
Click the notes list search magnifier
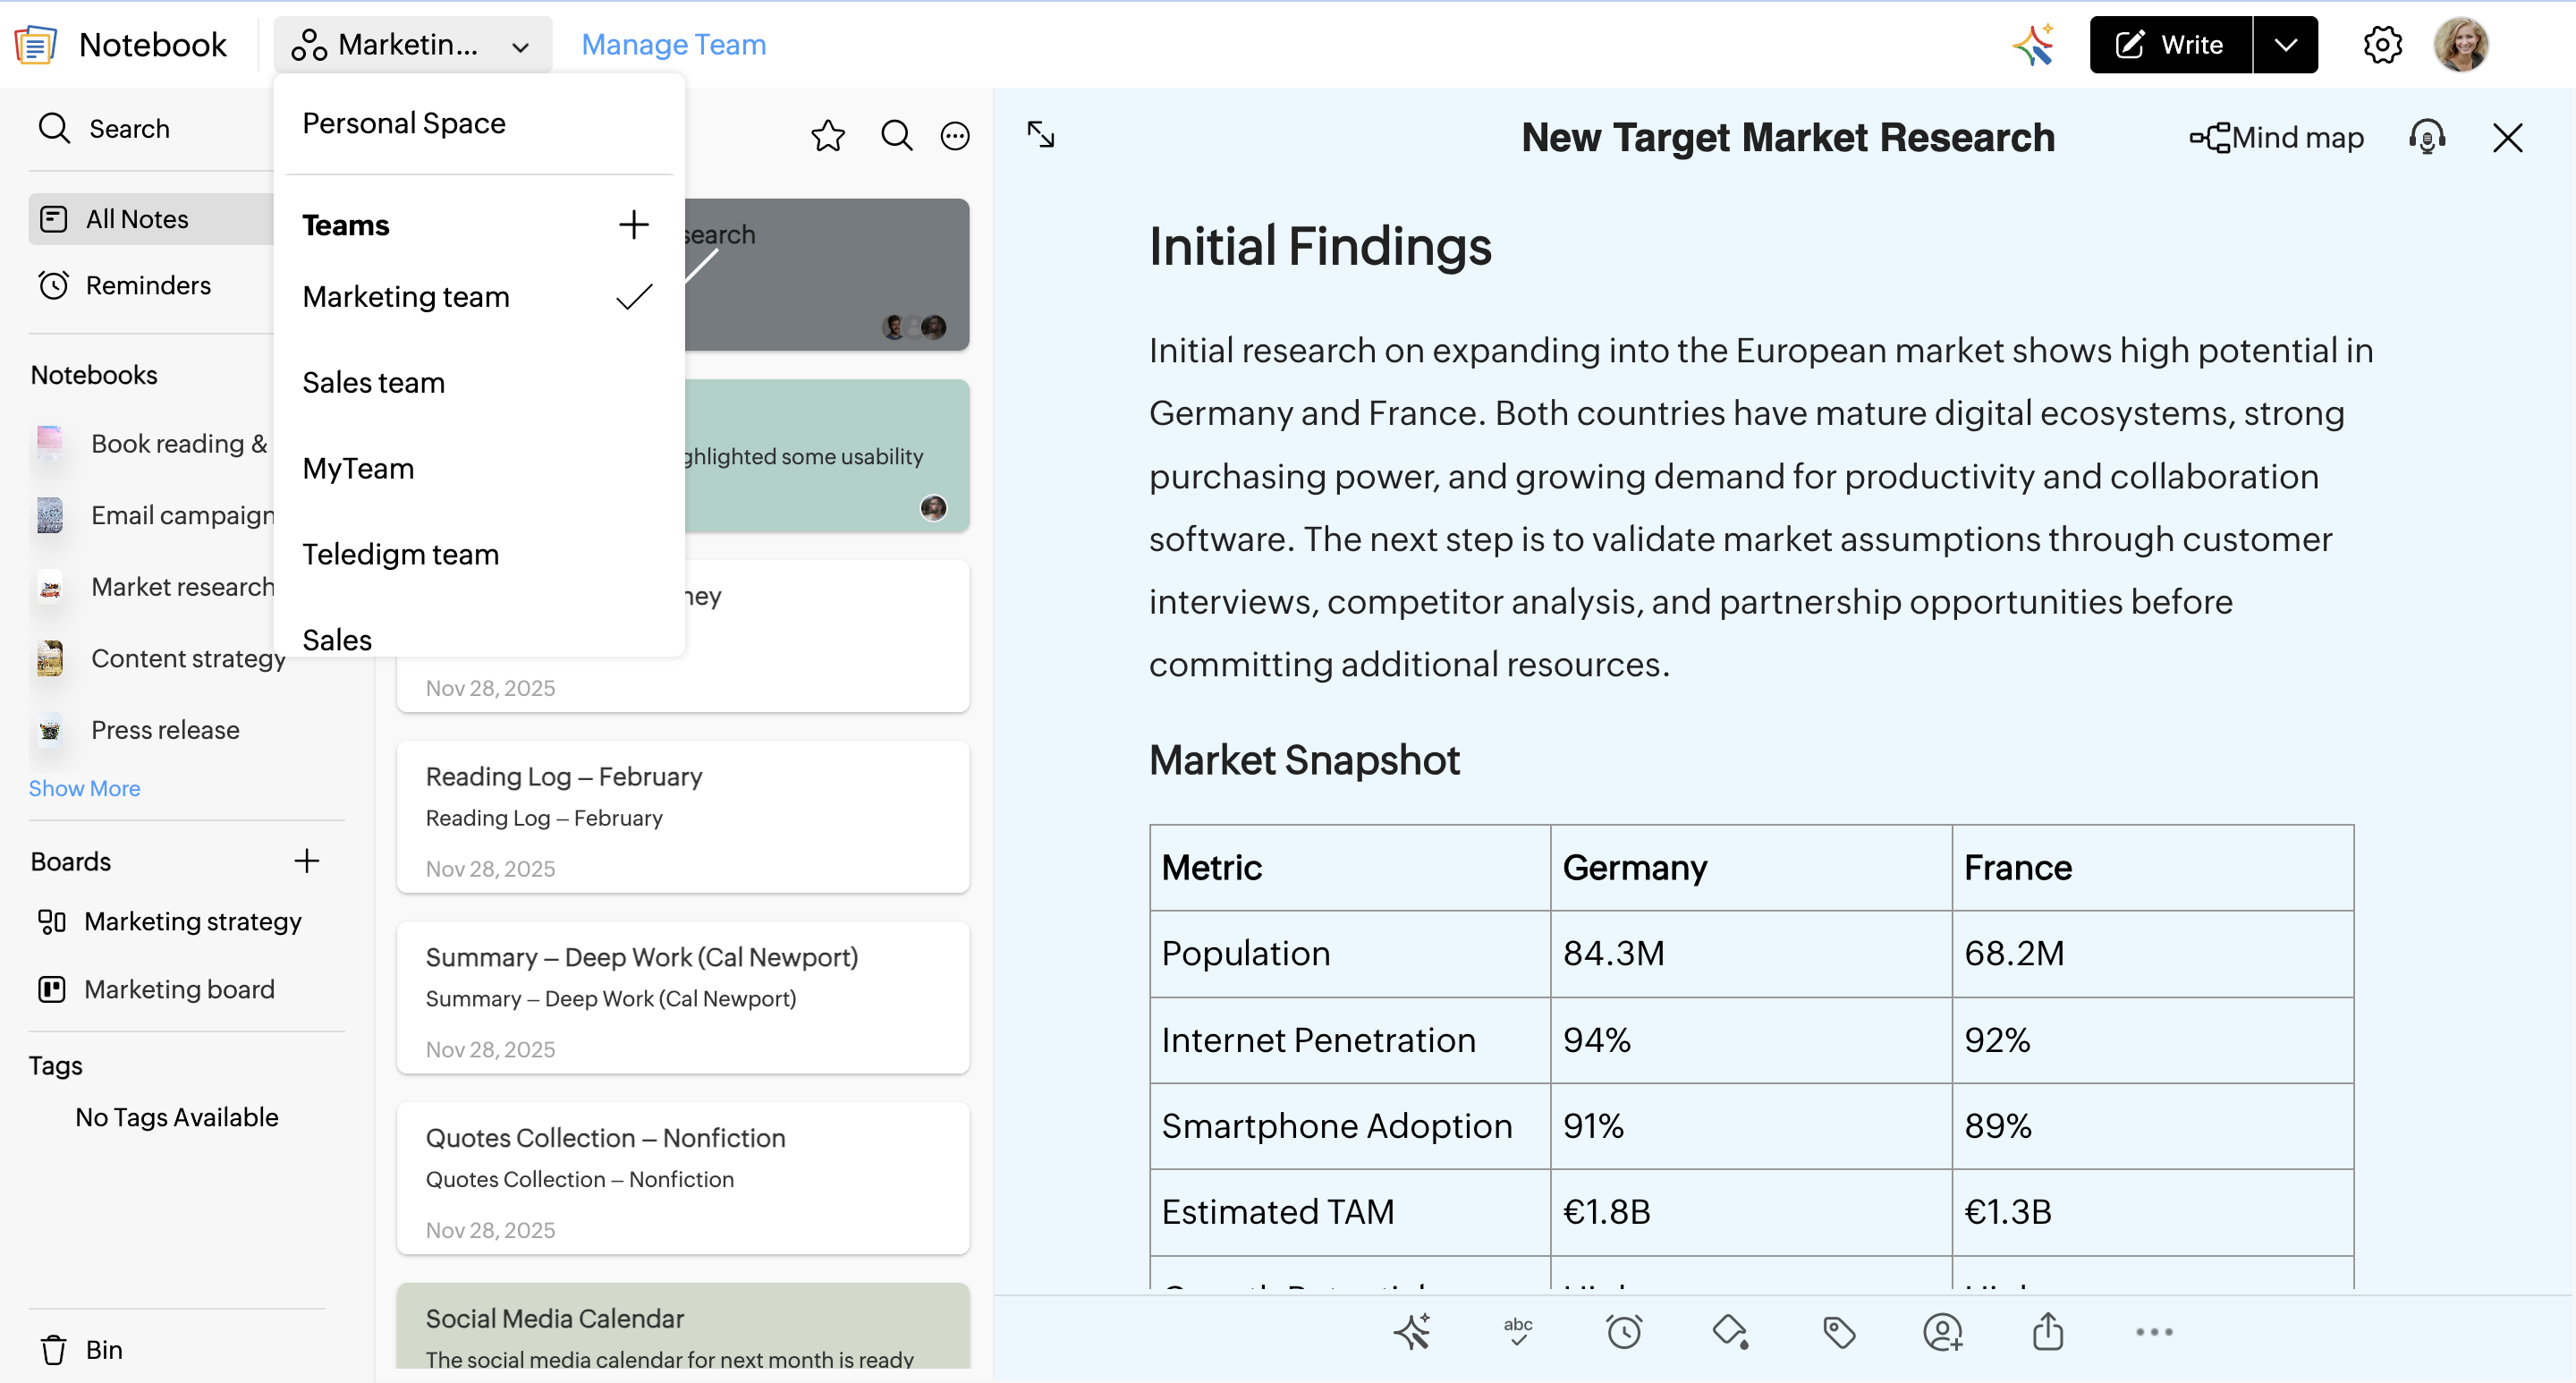tap(896, 135)
